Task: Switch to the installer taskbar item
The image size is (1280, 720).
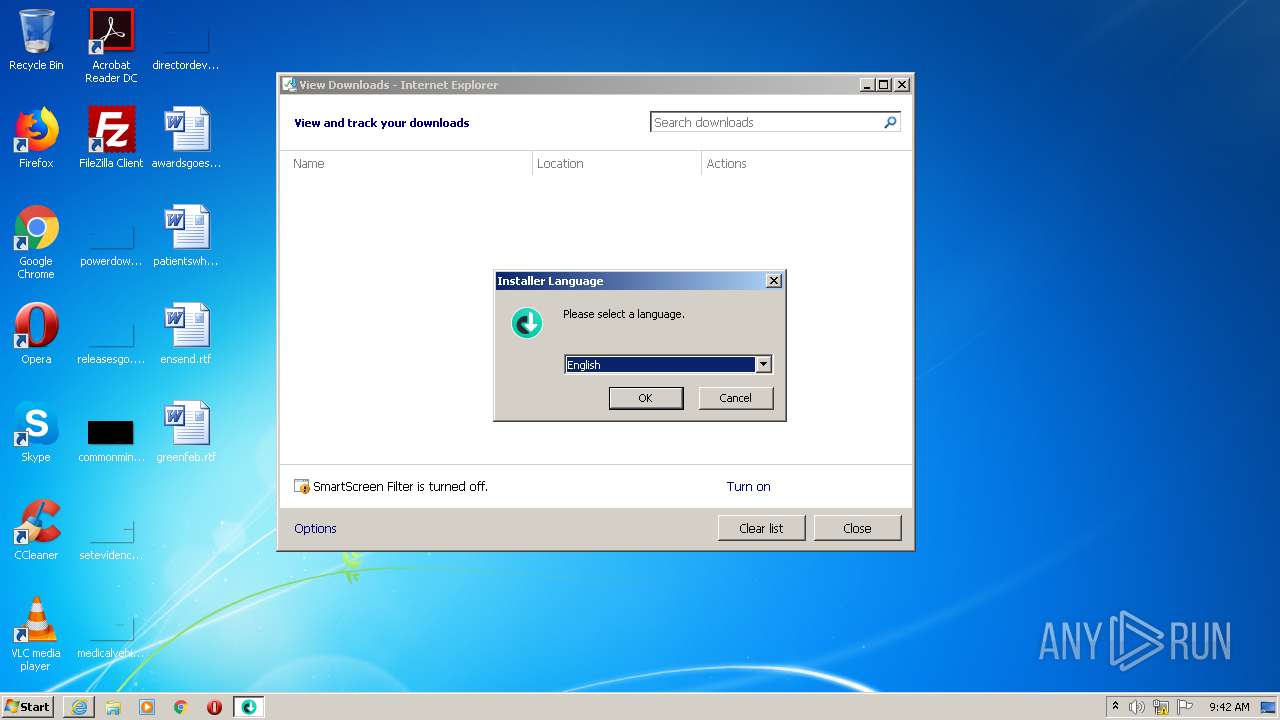Action: [x=249, y=707]
